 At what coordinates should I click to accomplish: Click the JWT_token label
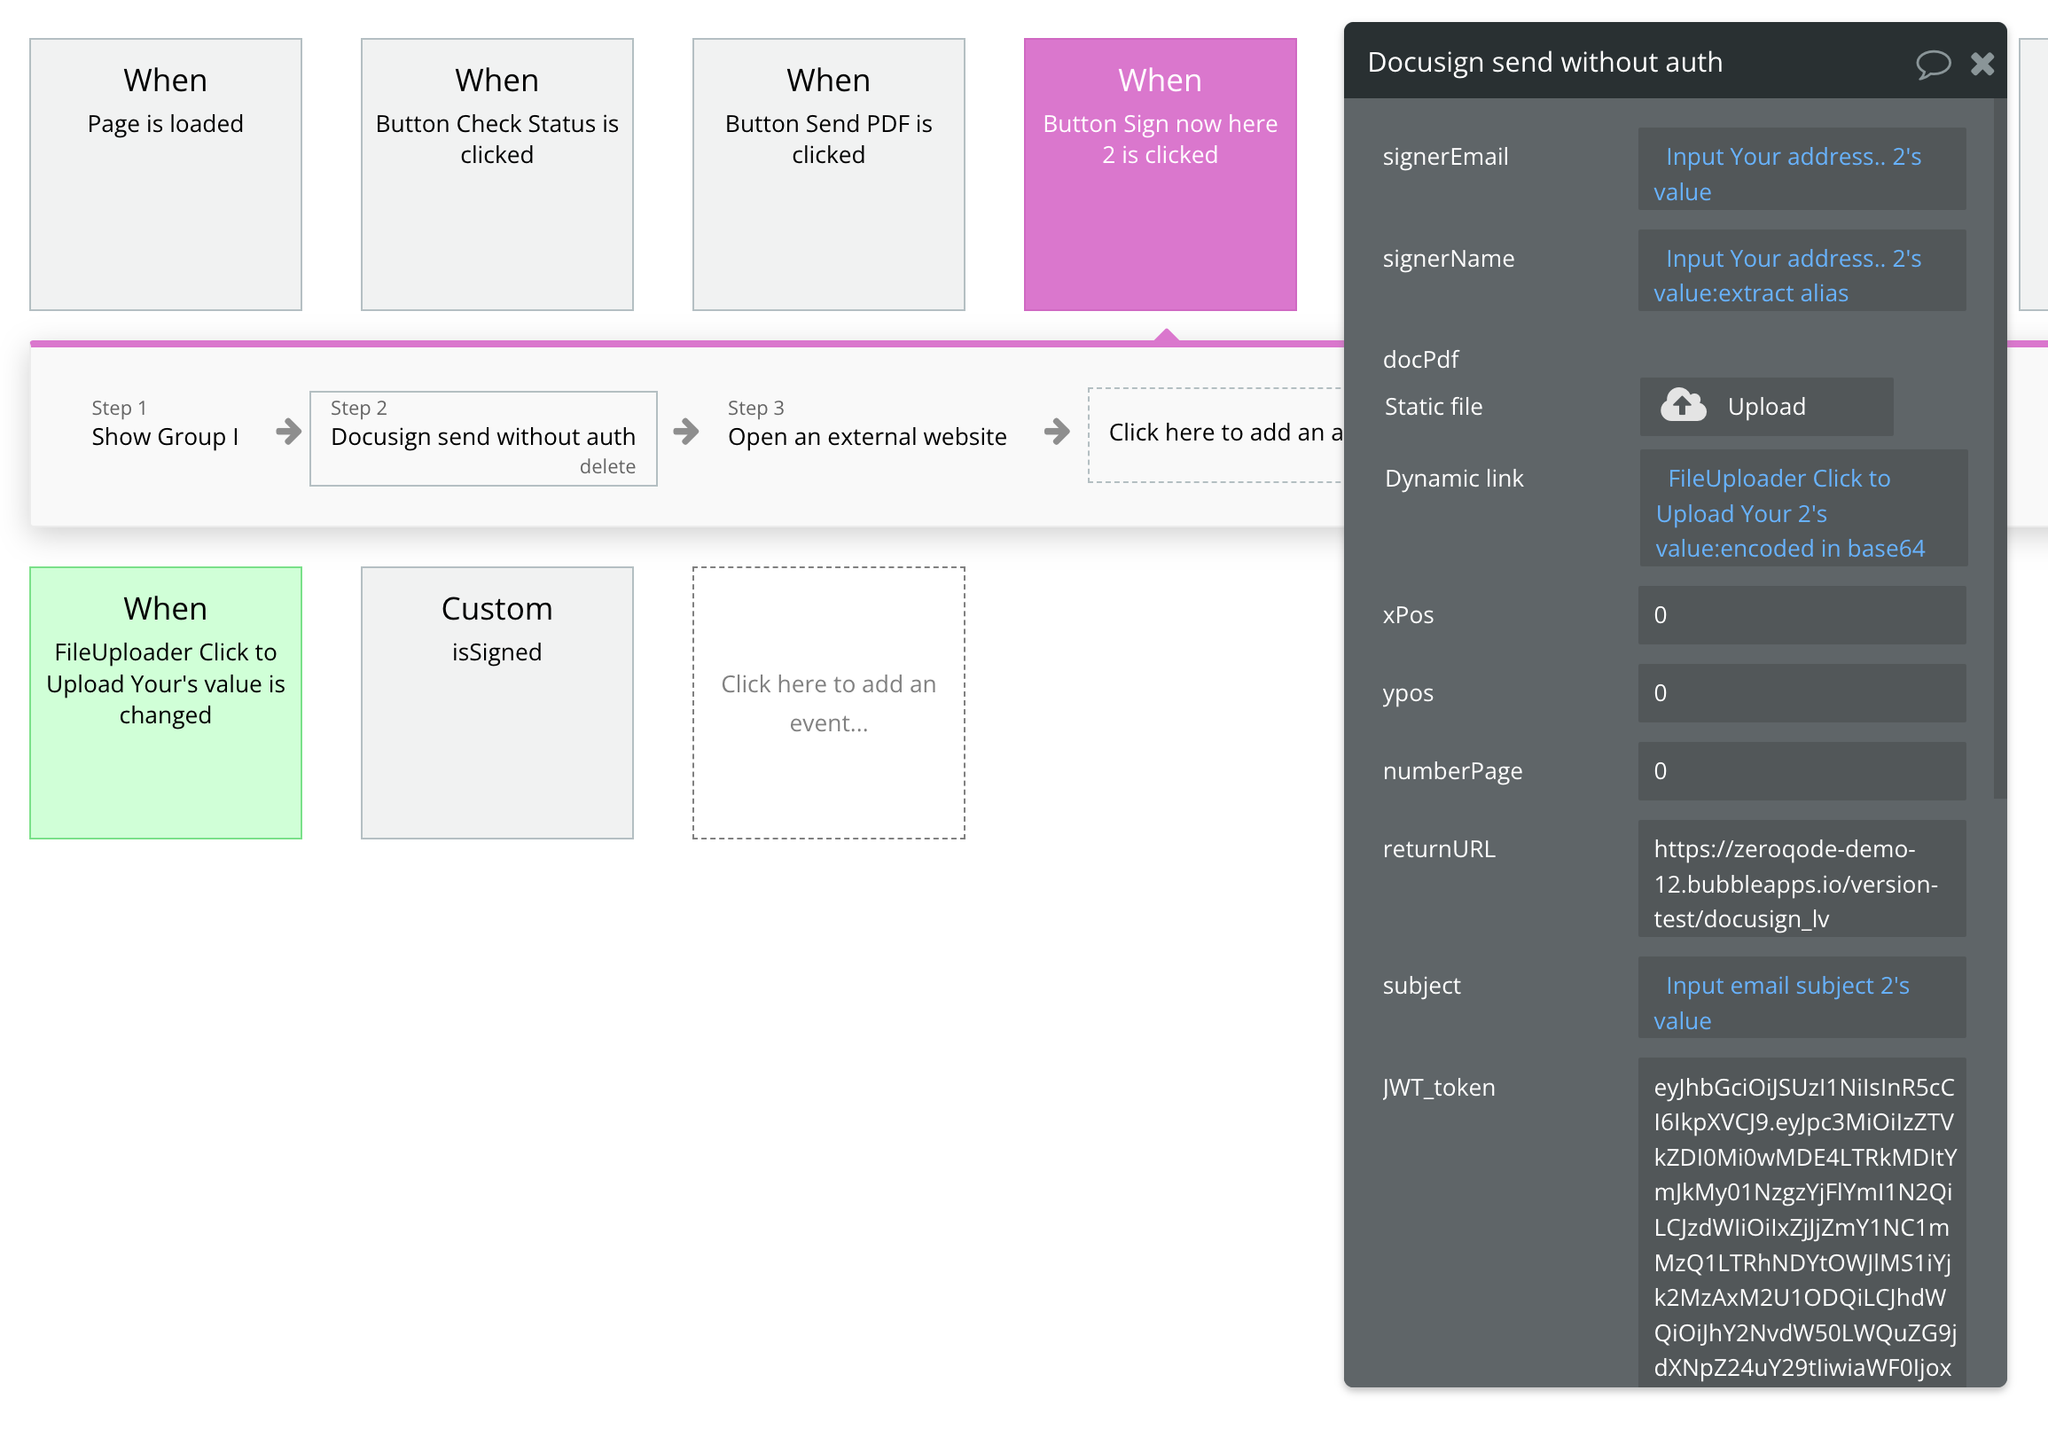[1439, 1088]
